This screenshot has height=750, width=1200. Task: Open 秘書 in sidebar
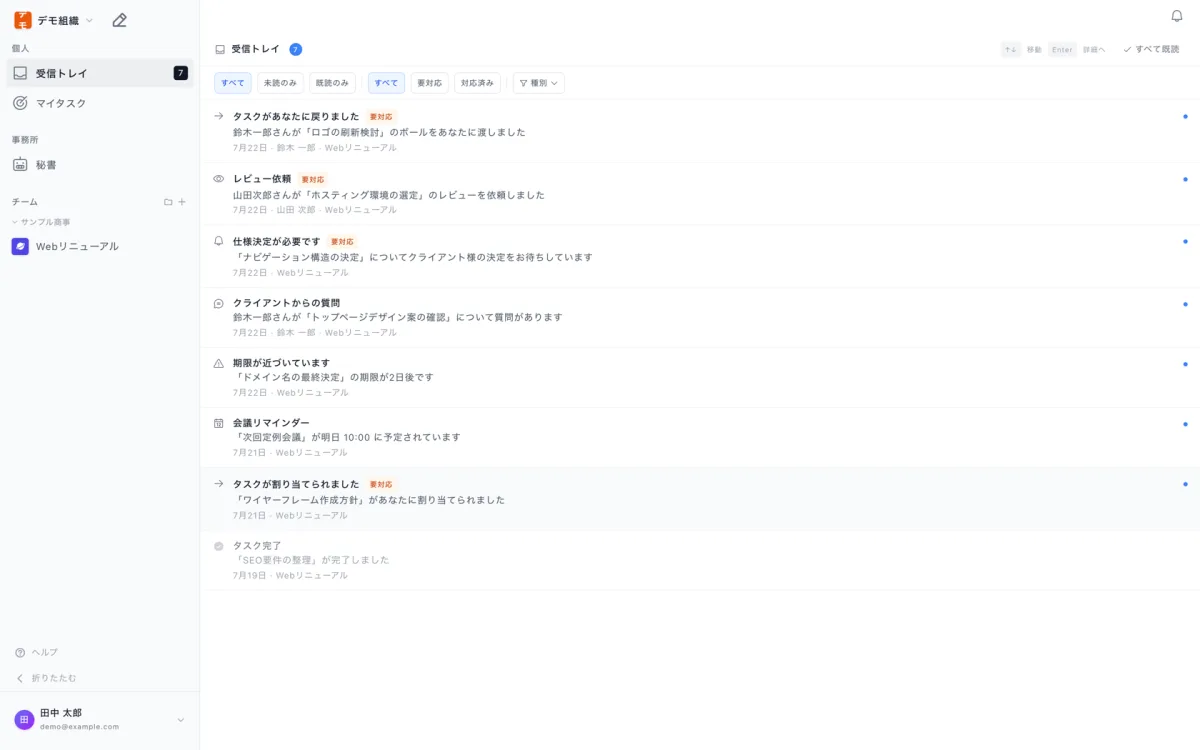99,165
